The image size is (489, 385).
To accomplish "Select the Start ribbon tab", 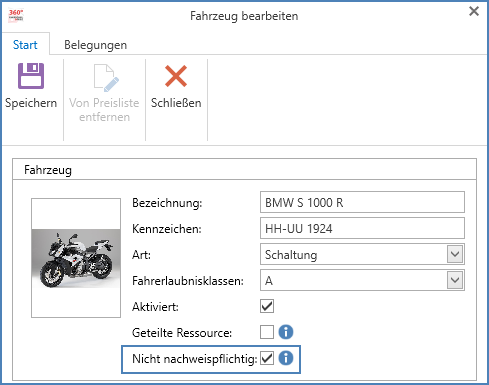I will 25,45.
